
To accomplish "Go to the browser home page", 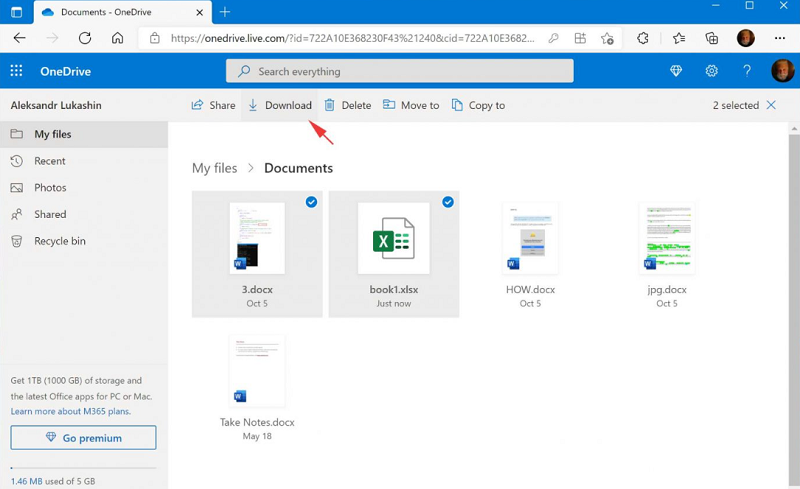I will pos(118,38).
